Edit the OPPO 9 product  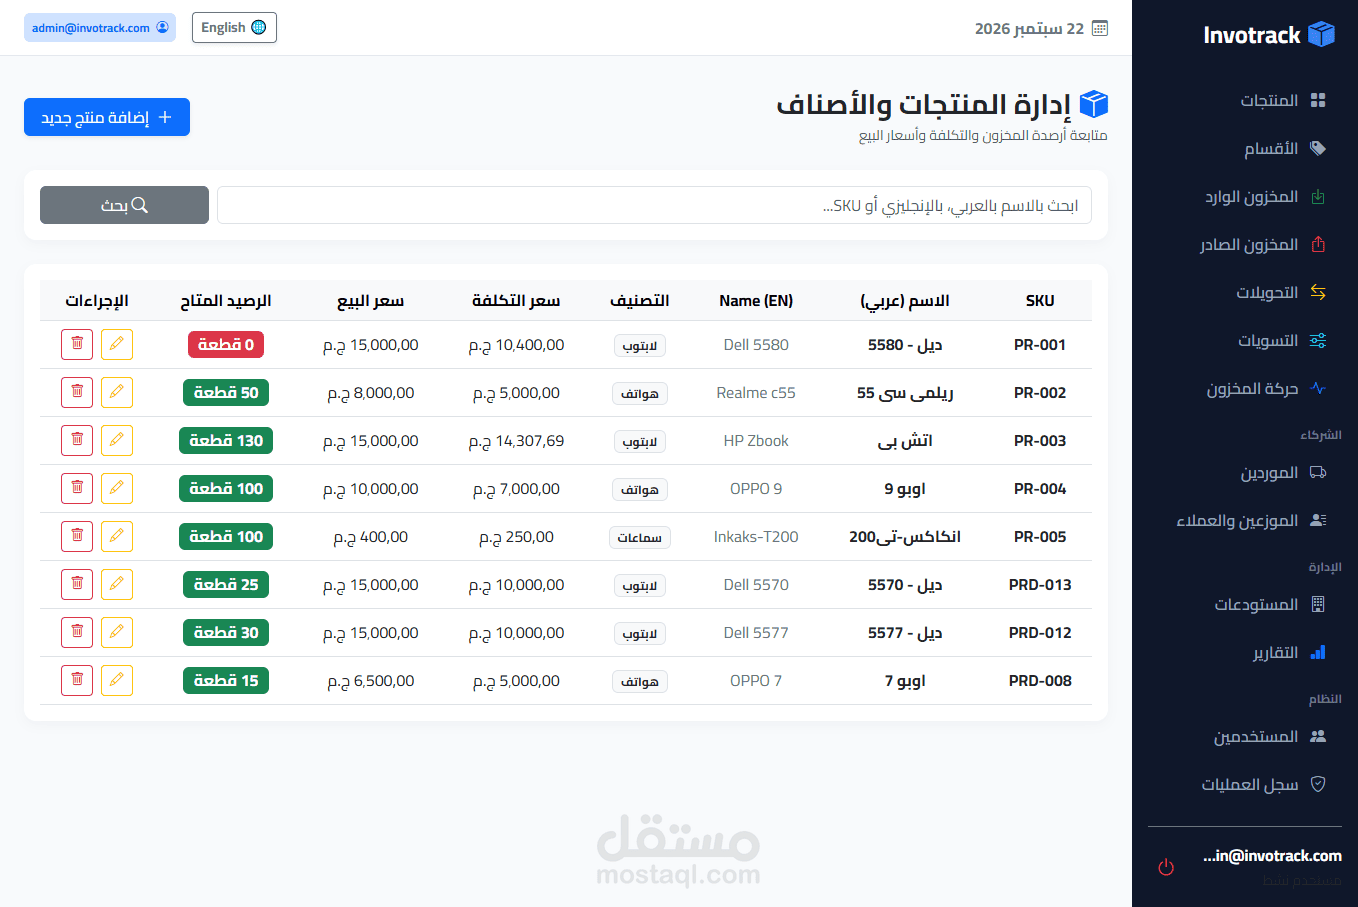click(x=117, y=488)
